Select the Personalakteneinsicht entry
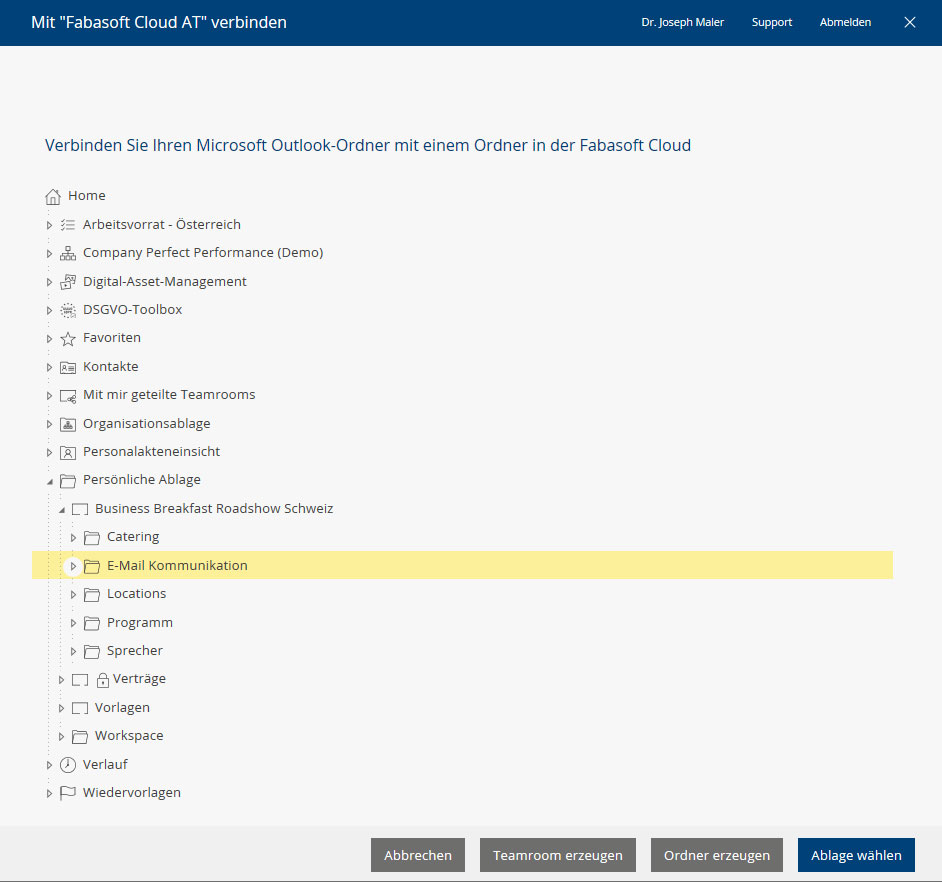This screenshot has height=882, width=942. coord(151,451)
